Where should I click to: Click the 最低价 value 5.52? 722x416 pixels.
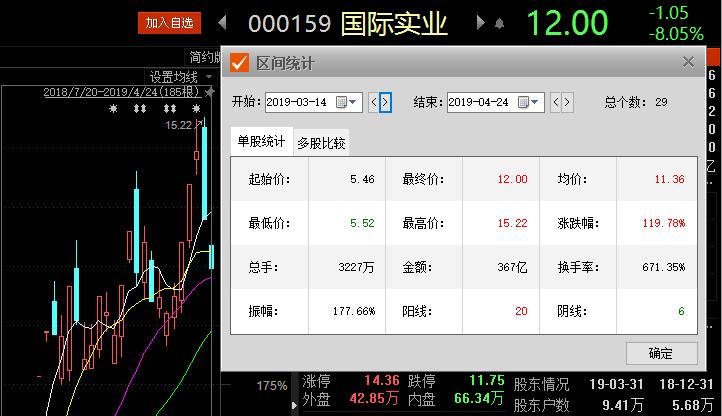pos(362,223)
